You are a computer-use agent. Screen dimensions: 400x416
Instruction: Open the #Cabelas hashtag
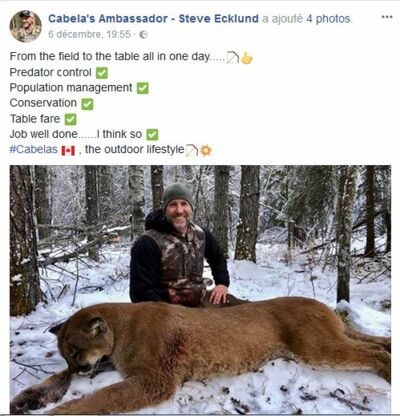coord(34,149)
